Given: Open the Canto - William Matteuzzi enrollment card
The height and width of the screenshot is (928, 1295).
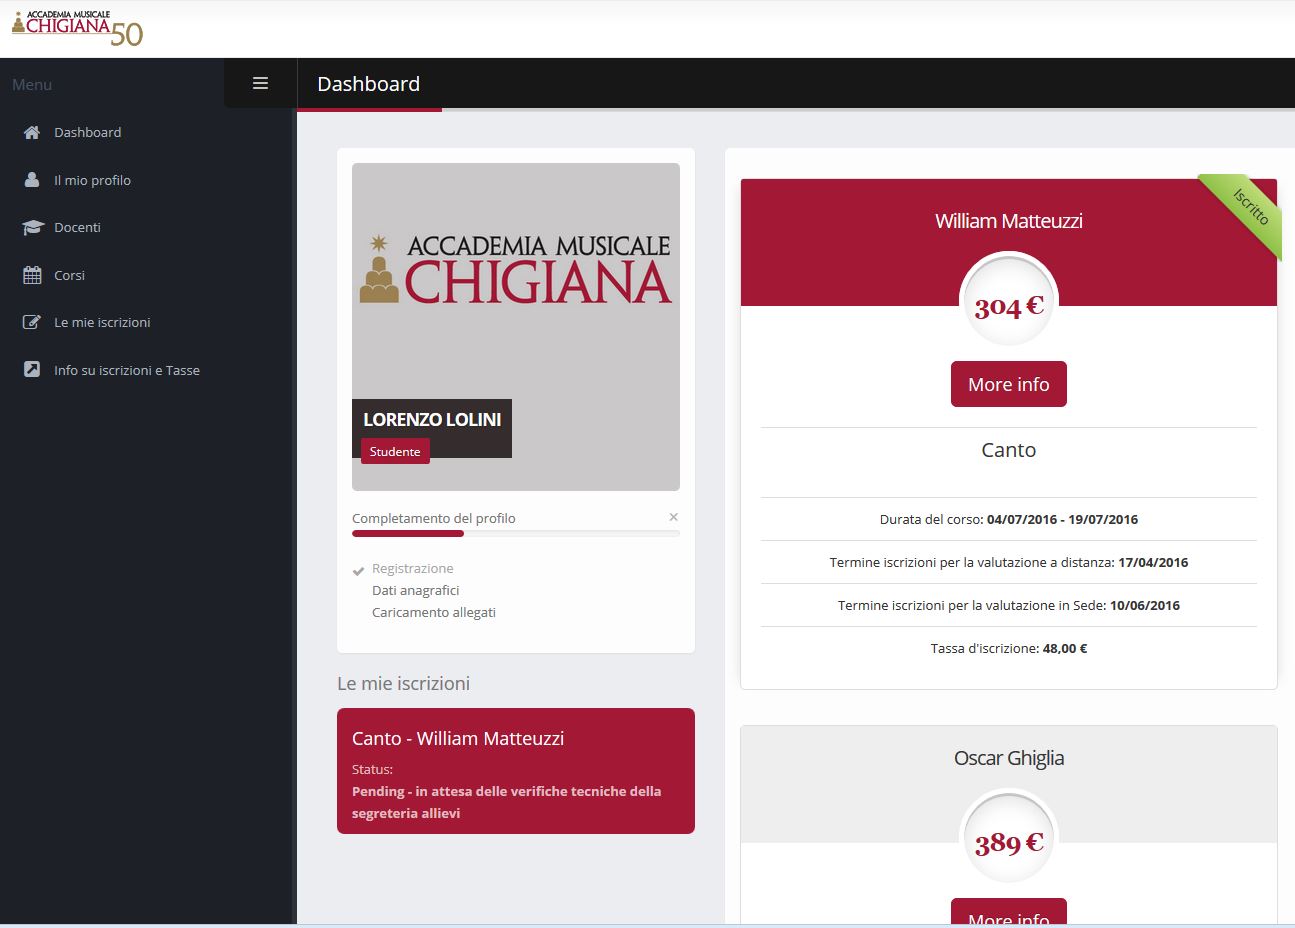Looking at the screenshot, I should (516, 771).
